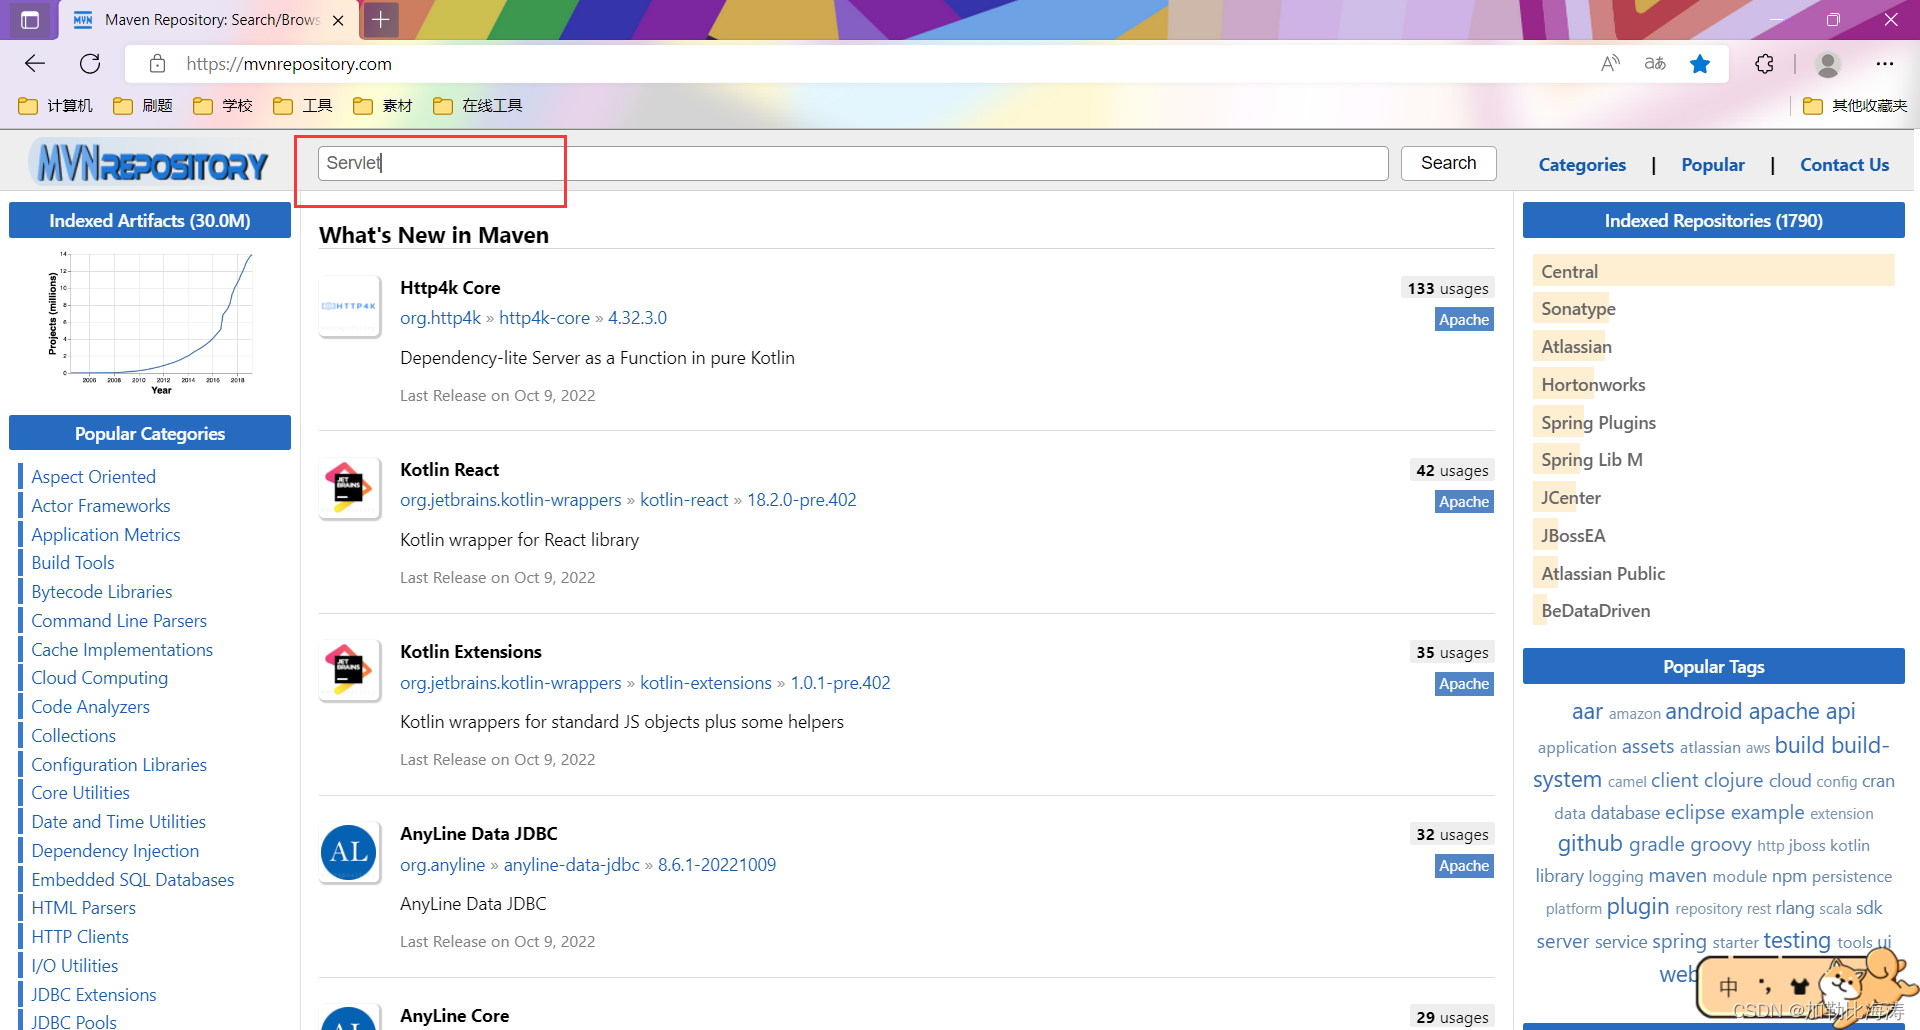Open the android popular tag

1704,711
